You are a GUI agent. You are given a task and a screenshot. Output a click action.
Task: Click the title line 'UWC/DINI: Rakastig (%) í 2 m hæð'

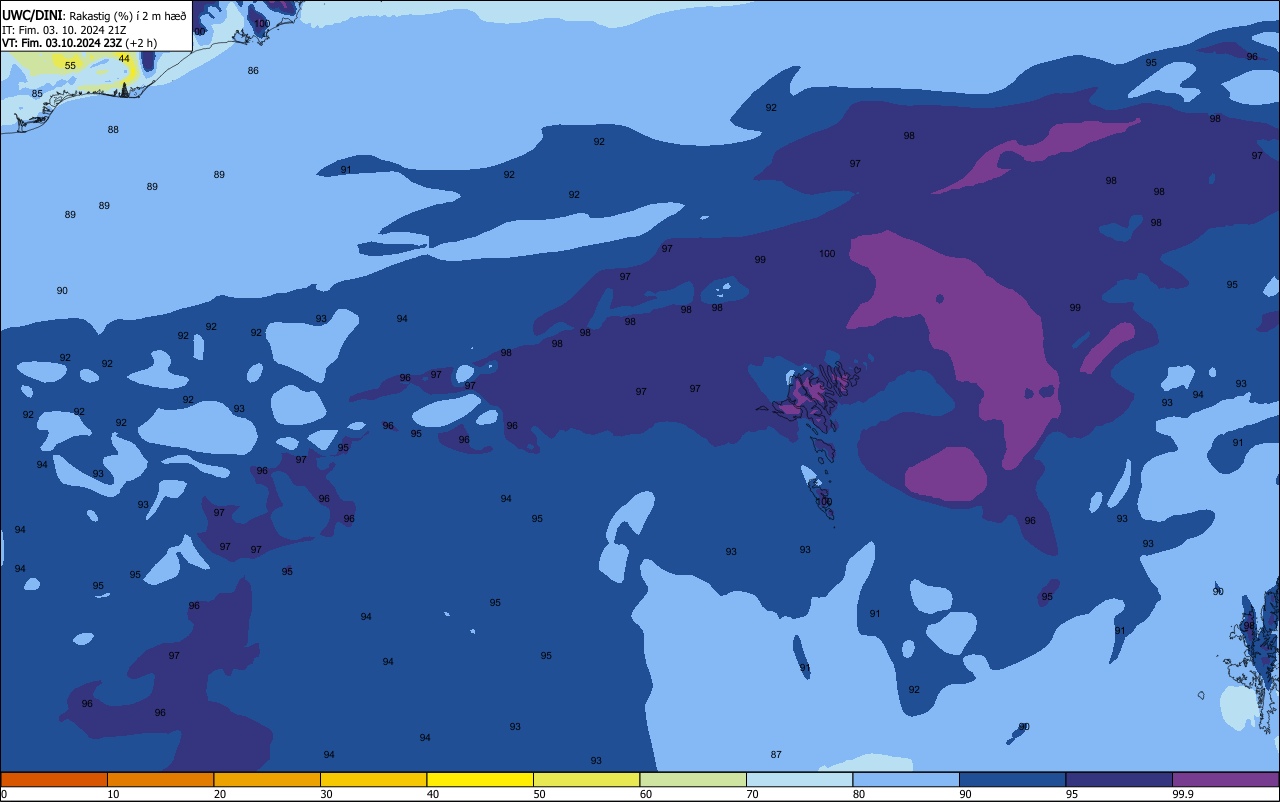(x=94, y=15)
